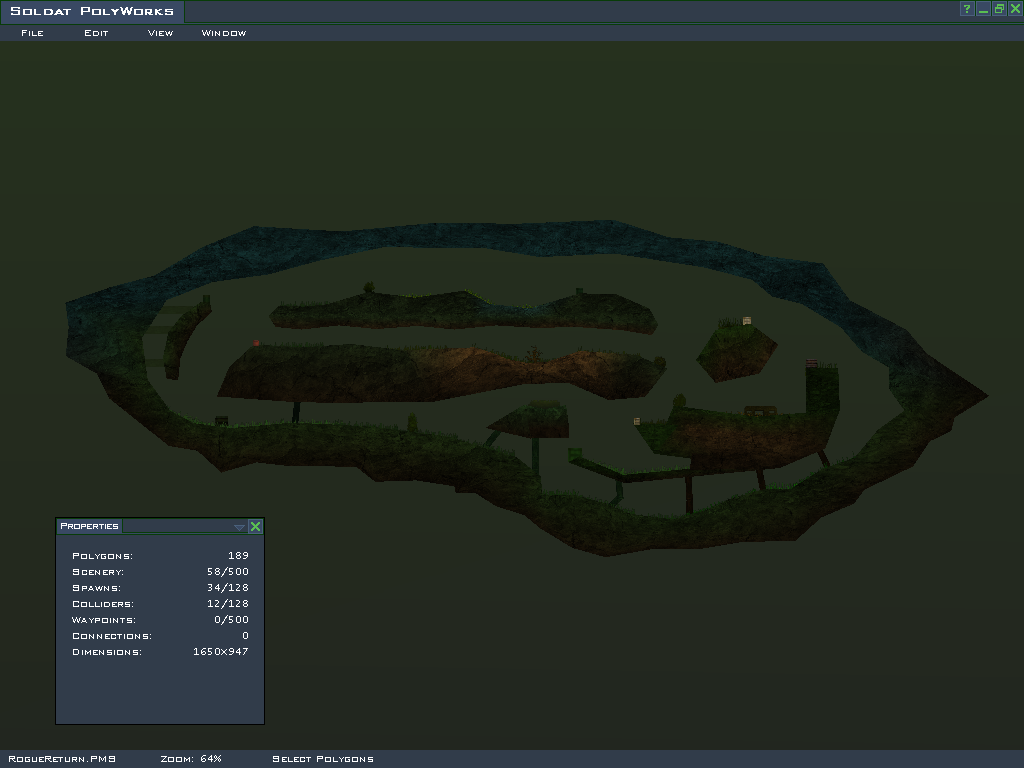Open the Edit menu
Screen dimensions: 1024x768
(96, 33)
